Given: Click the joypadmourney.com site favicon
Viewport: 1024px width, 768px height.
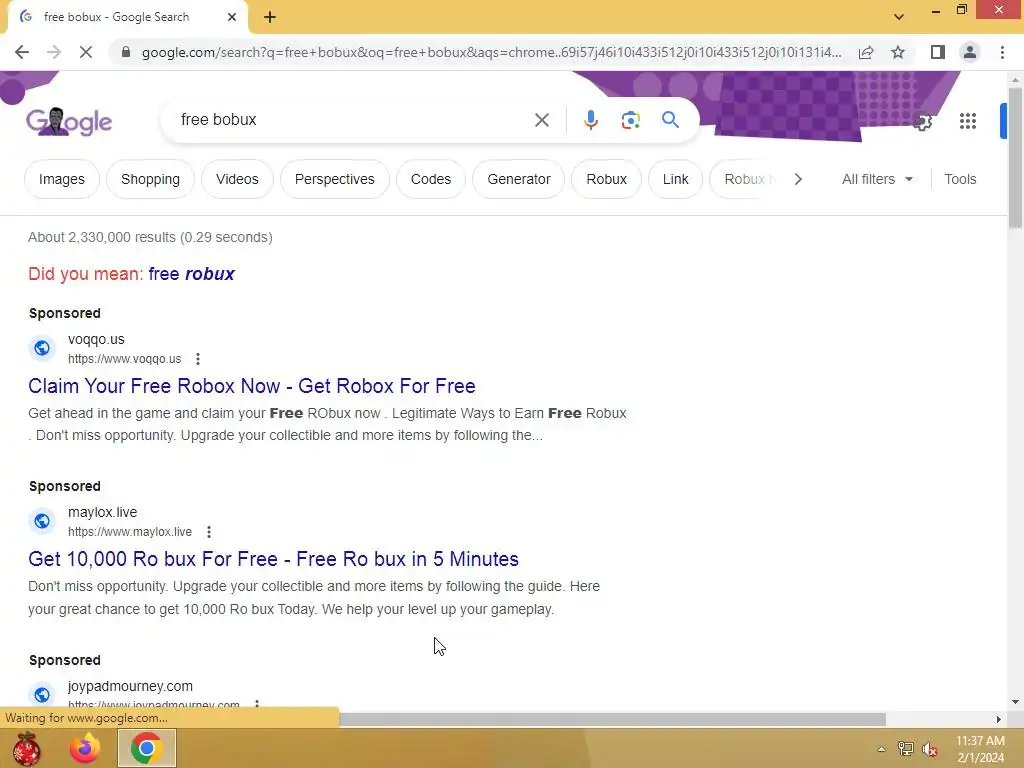Looking at the screenshot, I should point(42,695).
